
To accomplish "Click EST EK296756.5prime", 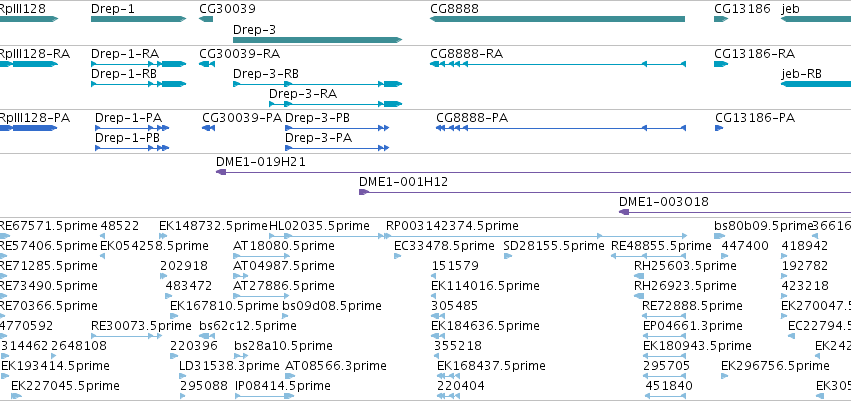I will click(775, 366).
